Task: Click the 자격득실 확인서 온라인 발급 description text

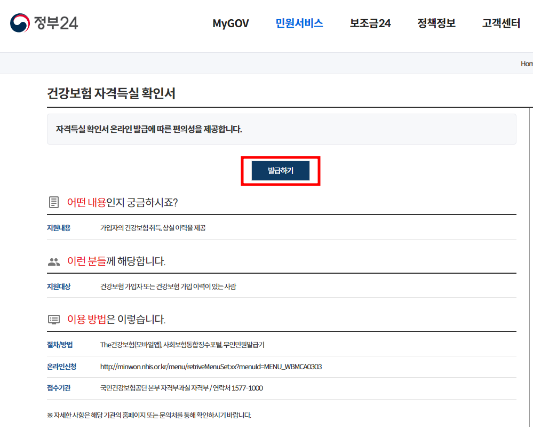Action: (149, 129)
